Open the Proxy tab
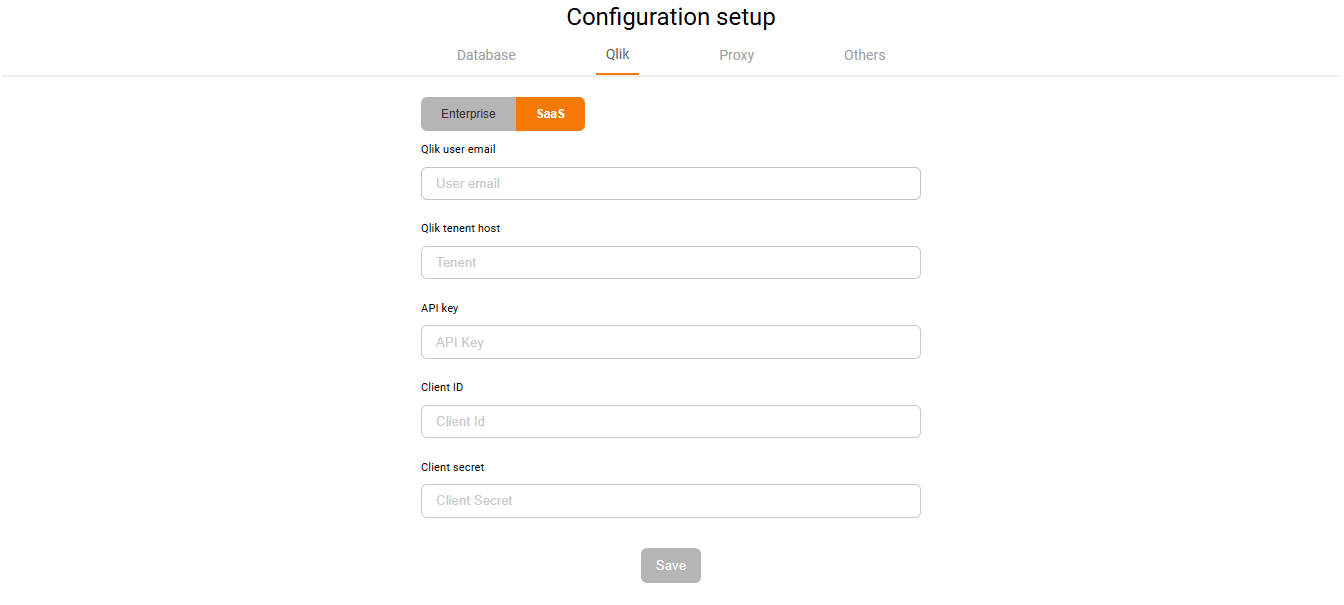This screenshot has width=1344, height=605. point(736,55)
